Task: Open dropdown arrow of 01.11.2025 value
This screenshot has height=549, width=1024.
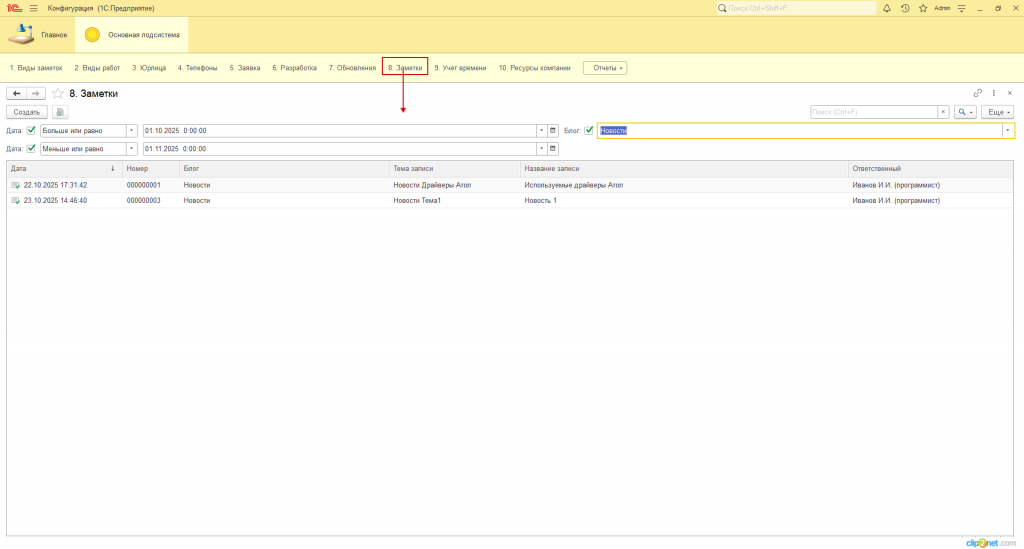Action: 541,149
